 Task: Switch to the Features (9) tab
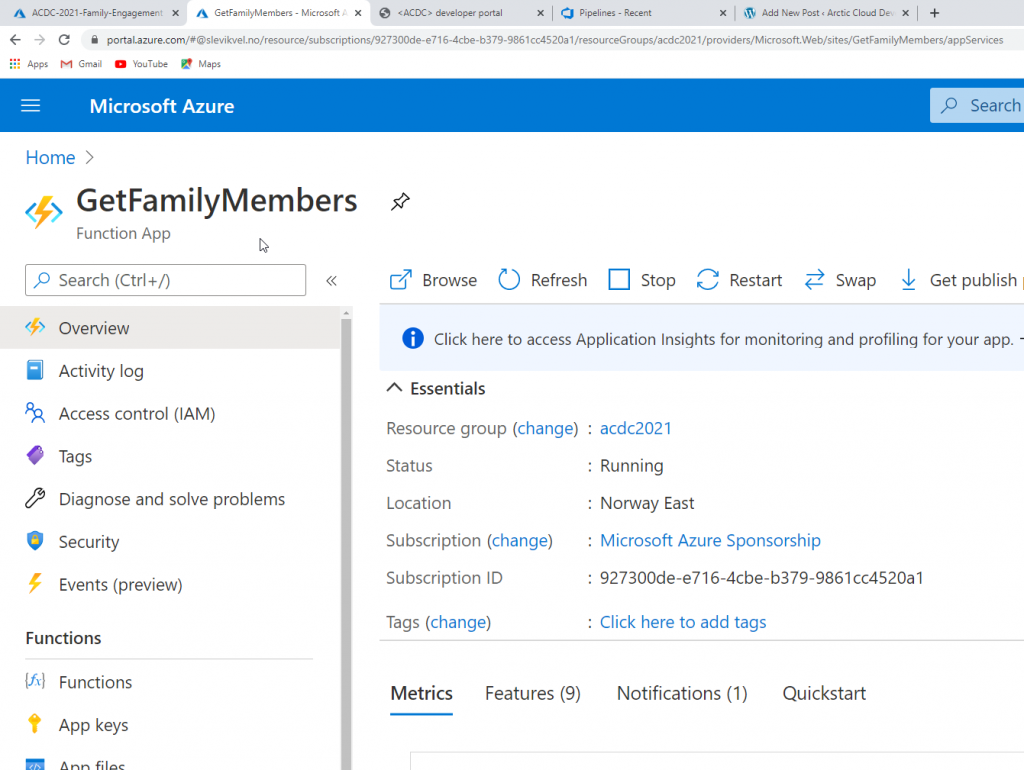point(532,694)
